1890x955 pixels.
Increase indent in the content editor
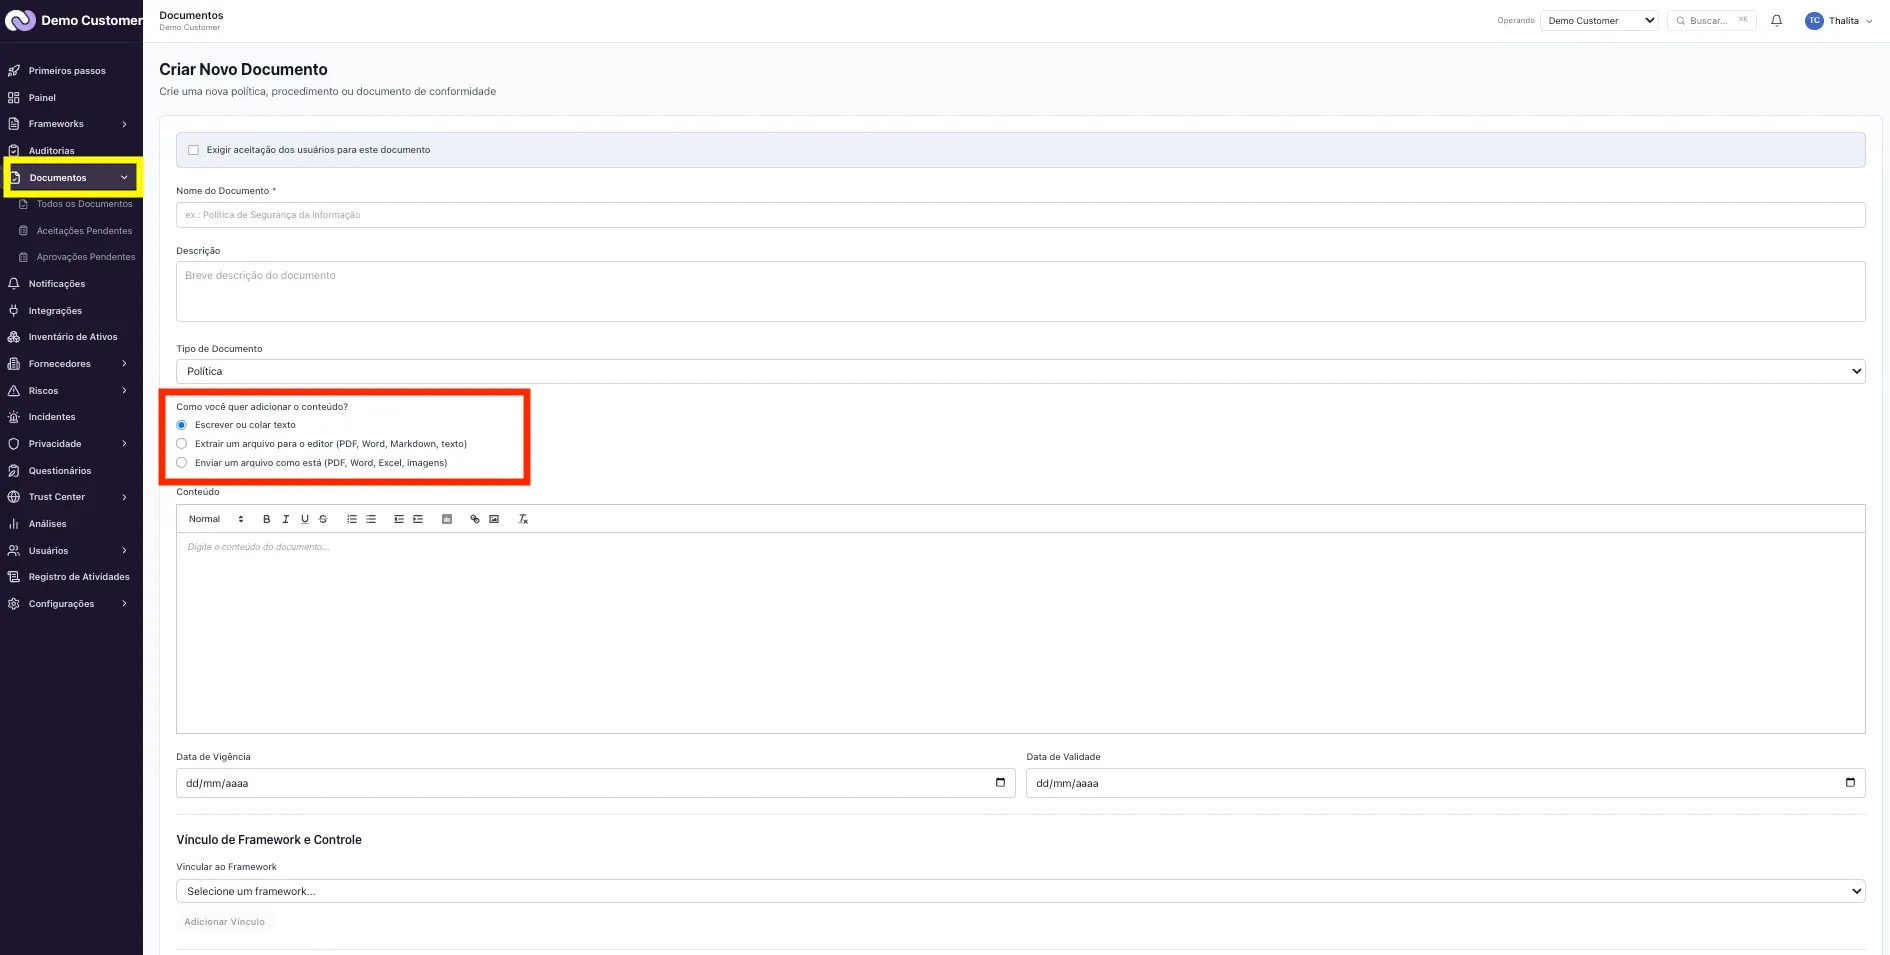pos(418,519)
